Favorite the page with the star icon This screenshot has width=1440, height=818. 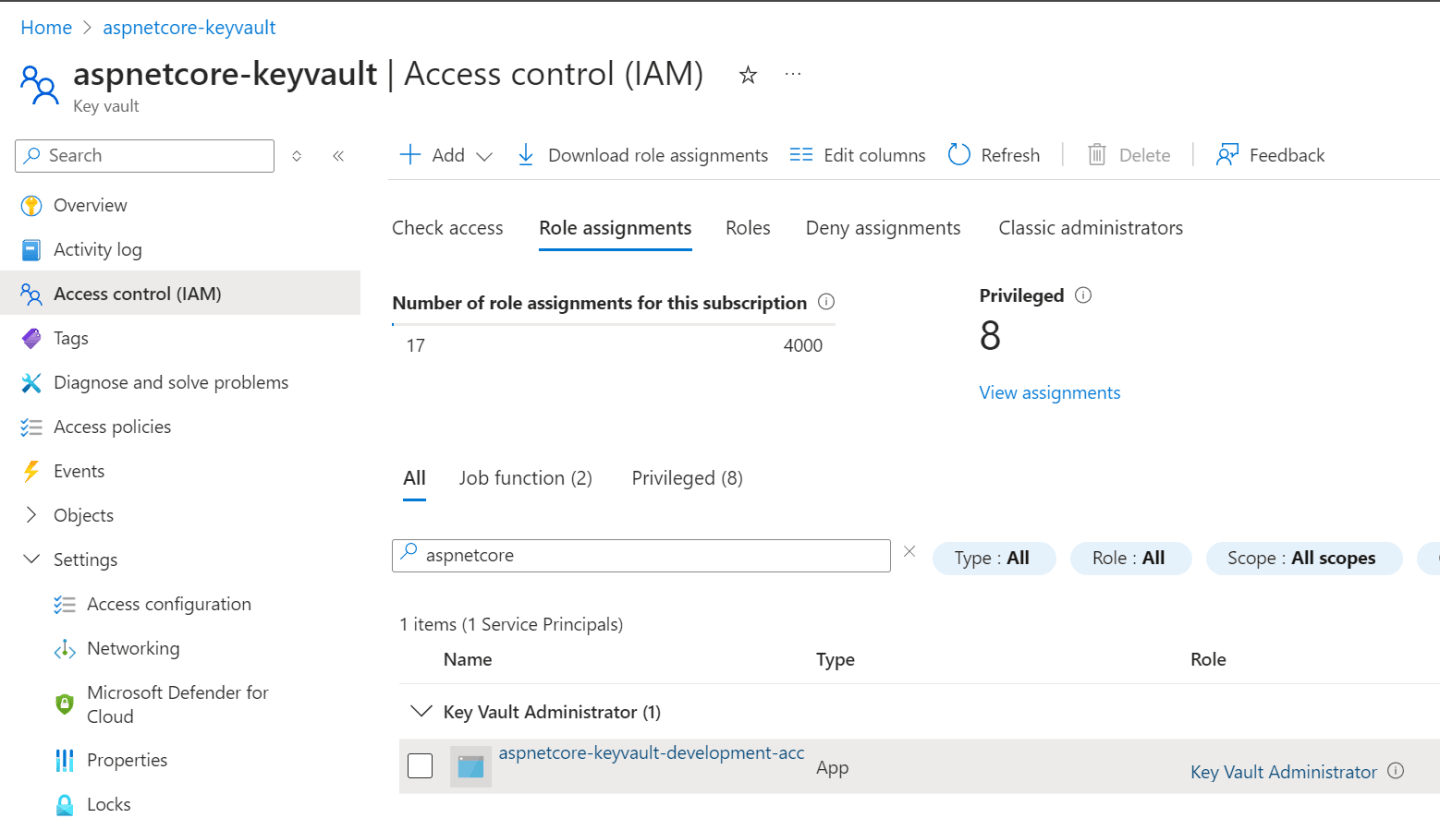(748, 75)
